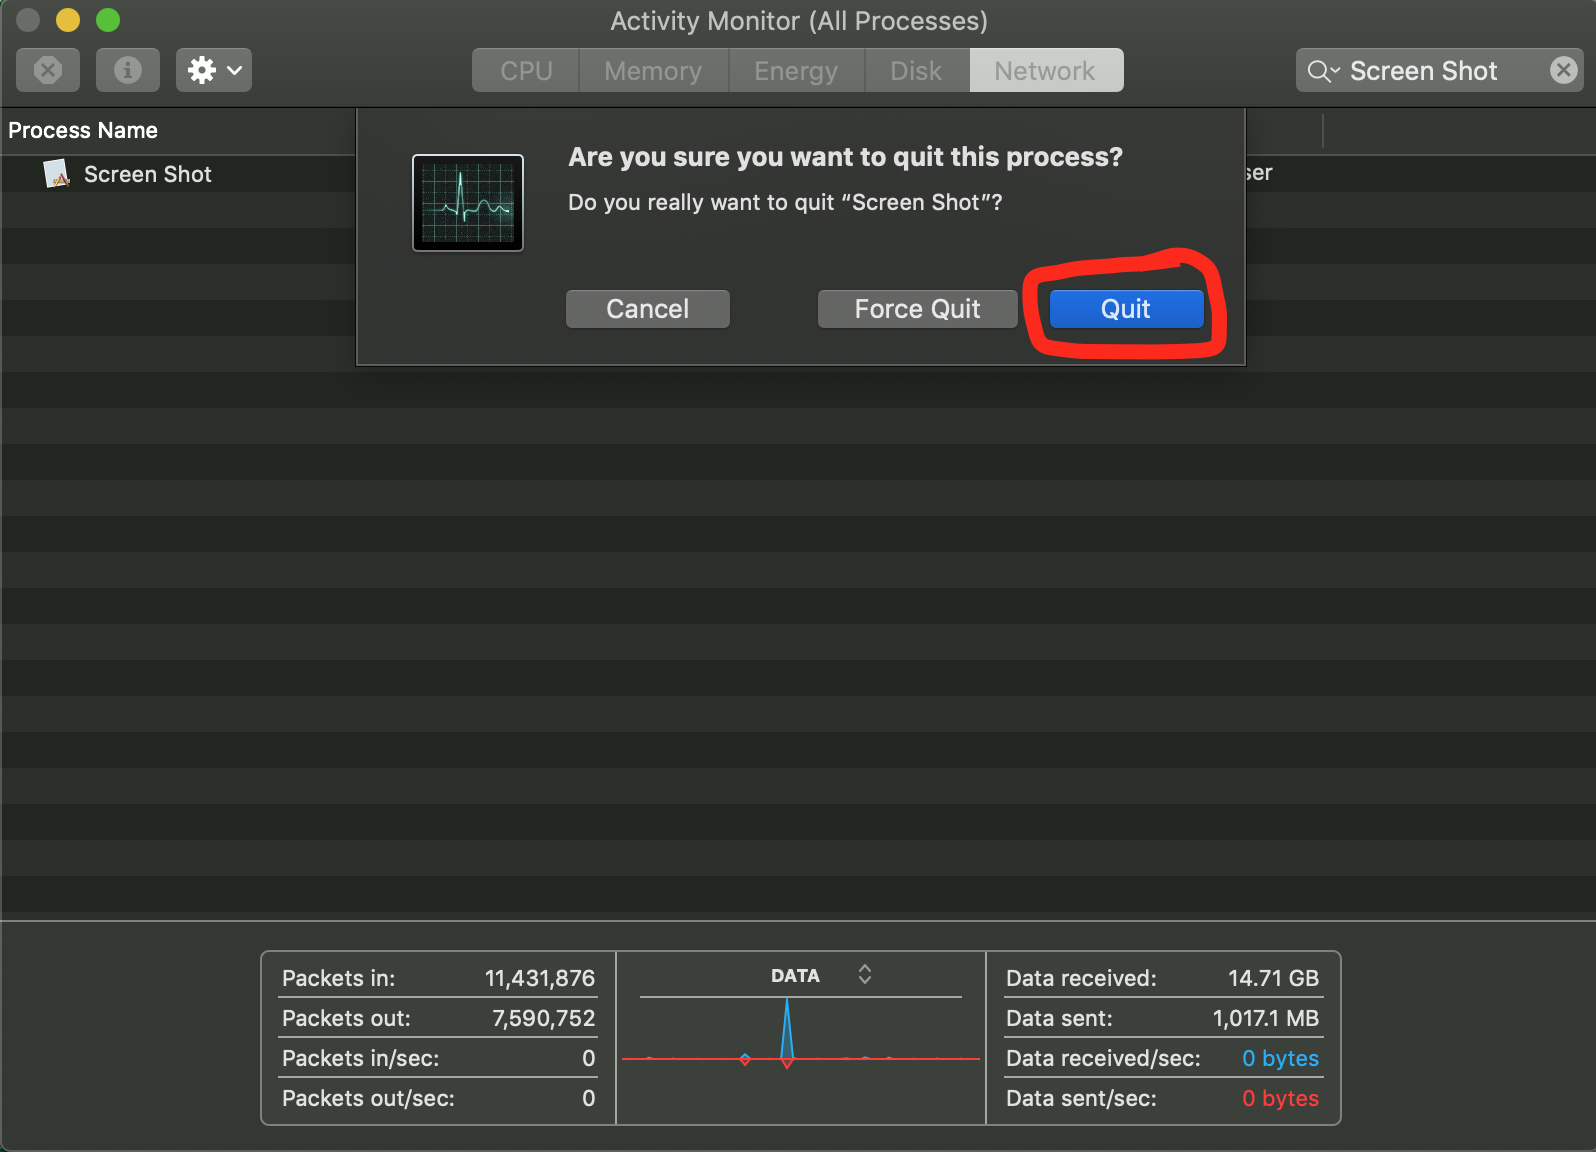This screenshot has height=1152, width=1596.
Task: Open the process info inspector icon
Action: pos(127,70)
